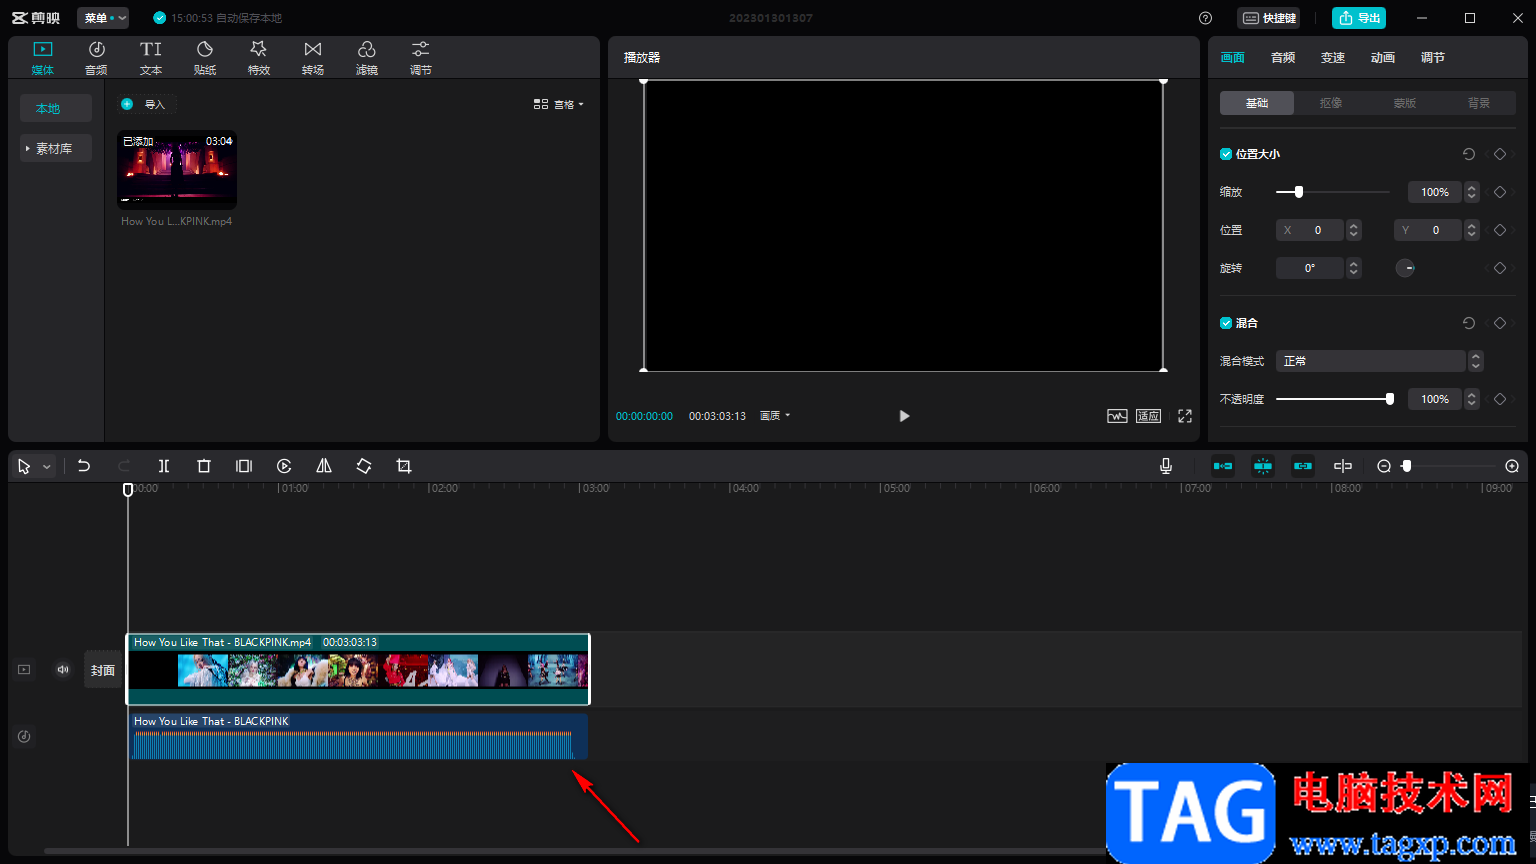The width and height of the screenshot is (1536, 864).
Task: Select the split clip tool
Action: (164, 466)
